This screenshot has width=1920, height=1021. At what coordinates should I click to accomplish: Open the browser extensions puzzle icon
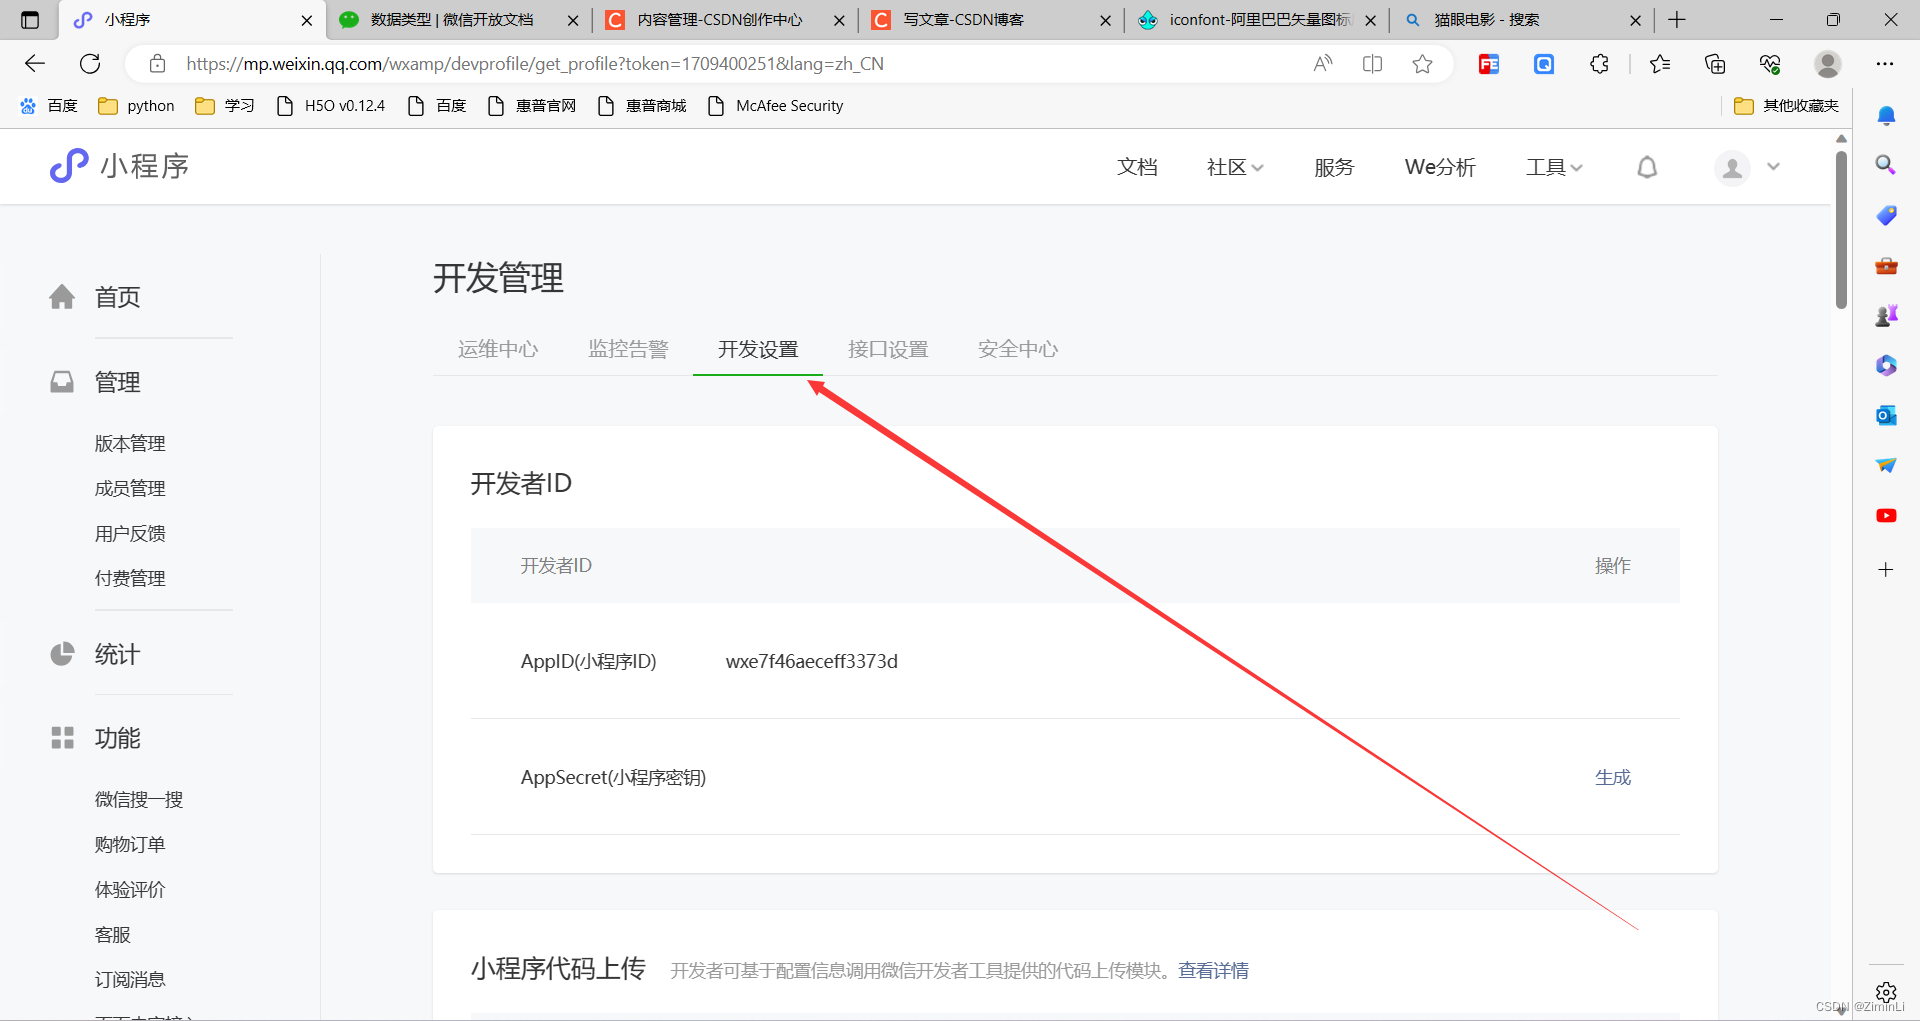tap(1599, 64)
